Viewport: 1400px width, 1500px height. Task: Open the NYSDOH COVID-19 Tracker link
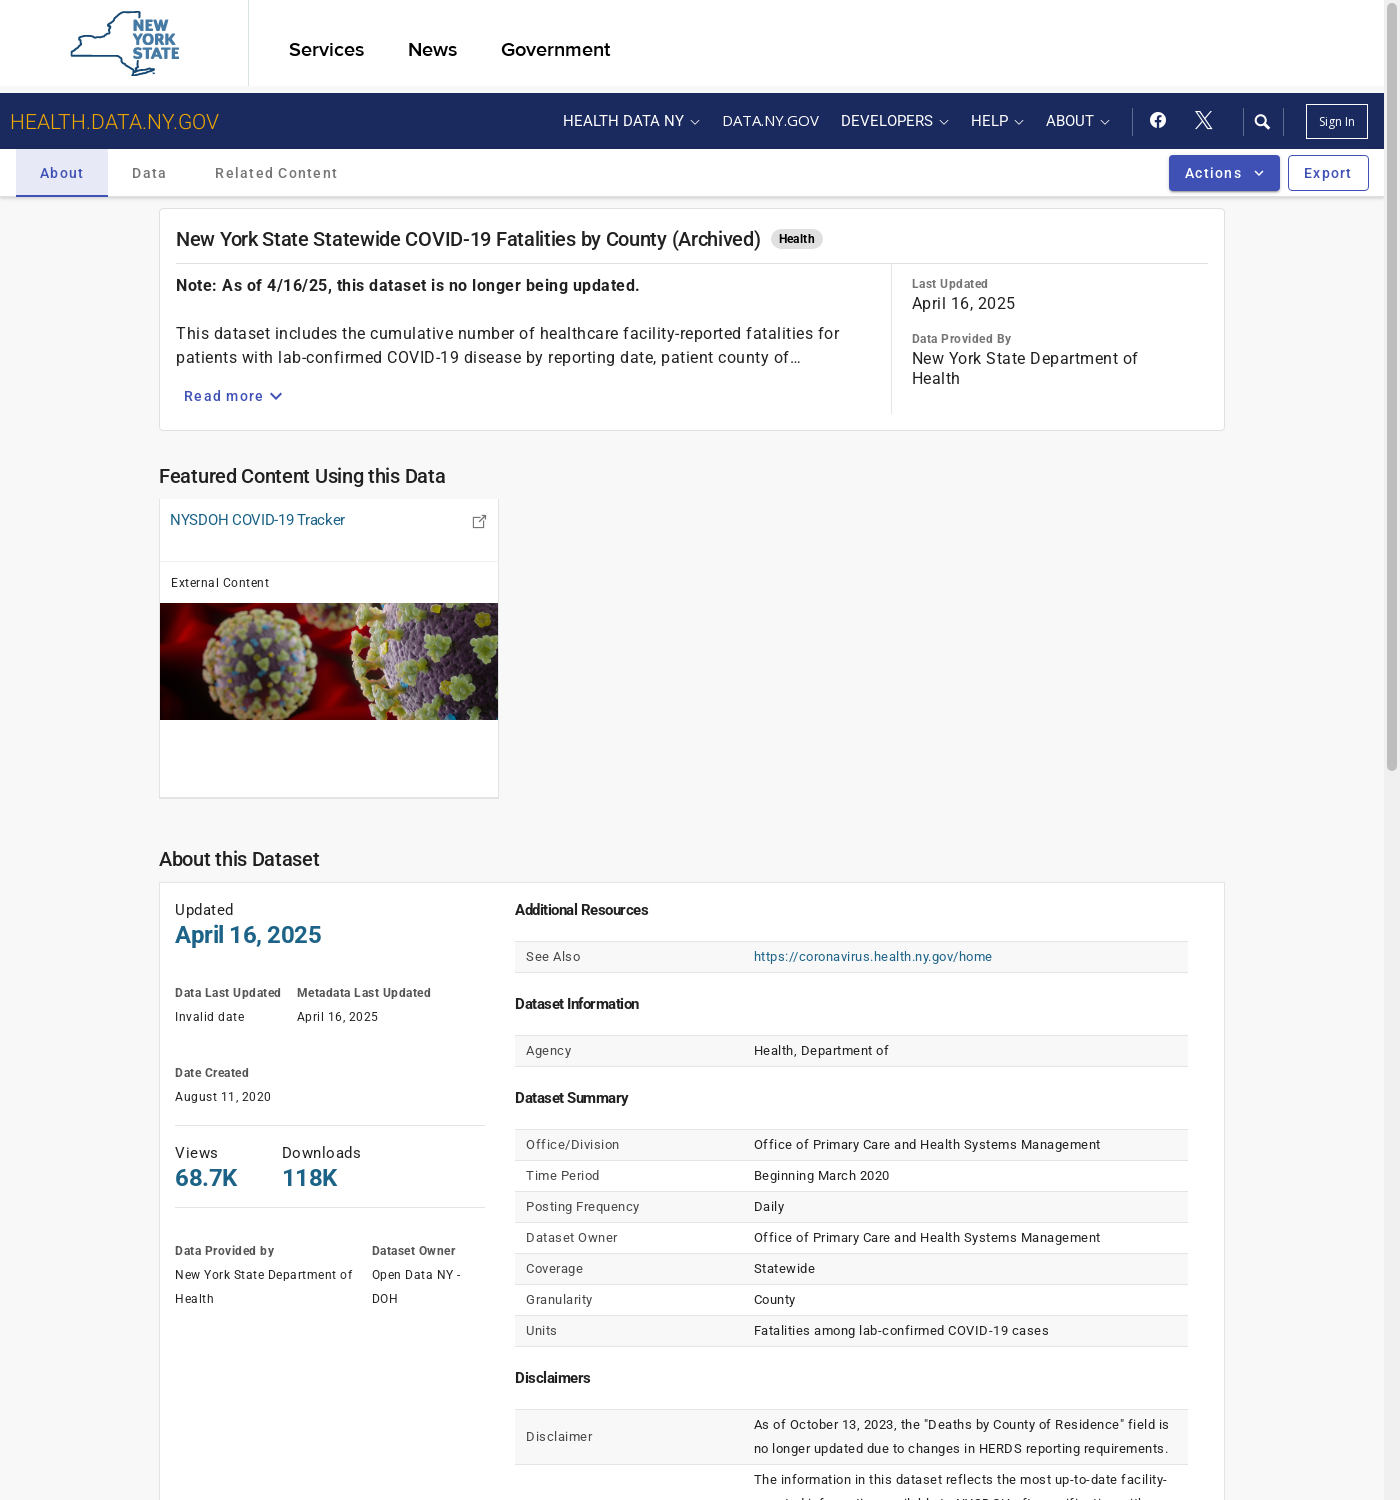pos(257,520)
